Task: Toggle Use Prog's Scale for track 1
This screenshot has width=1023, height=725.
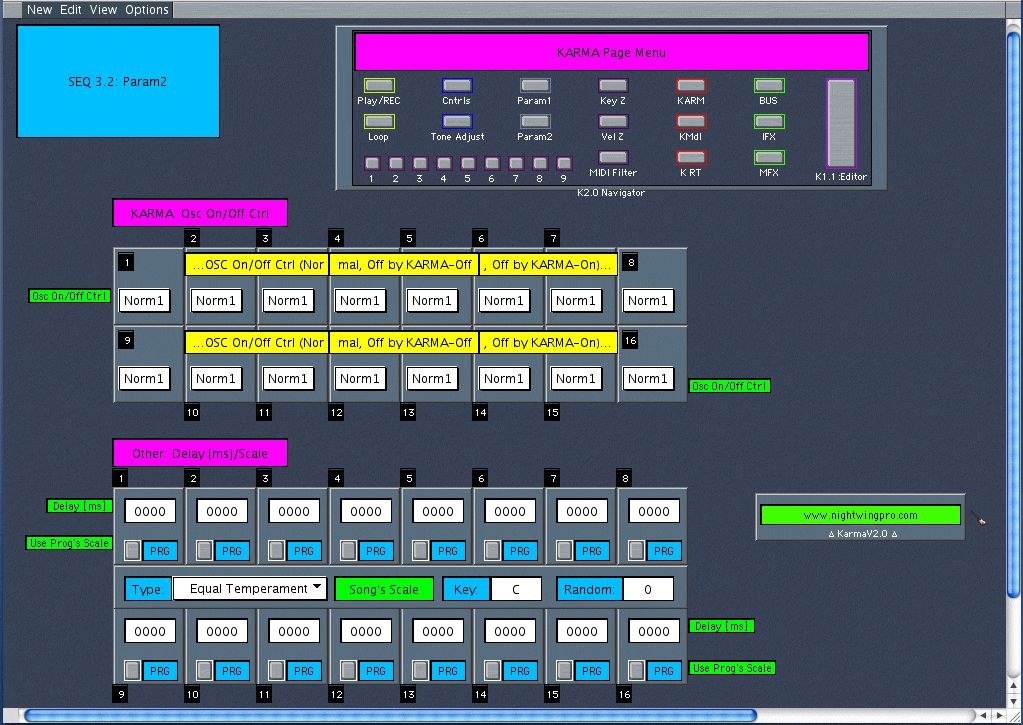Action: pyautogui.click(x=132, y=551)
